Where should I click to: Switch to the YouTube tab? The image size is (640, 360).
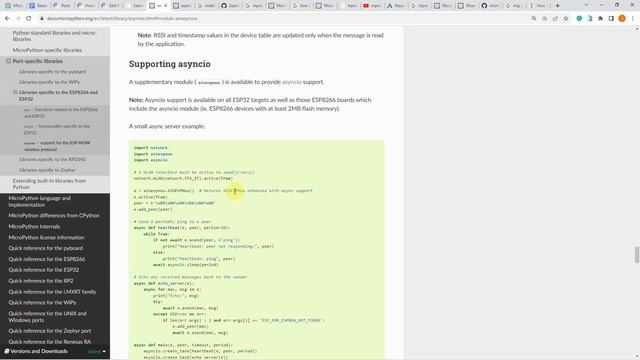371,6
